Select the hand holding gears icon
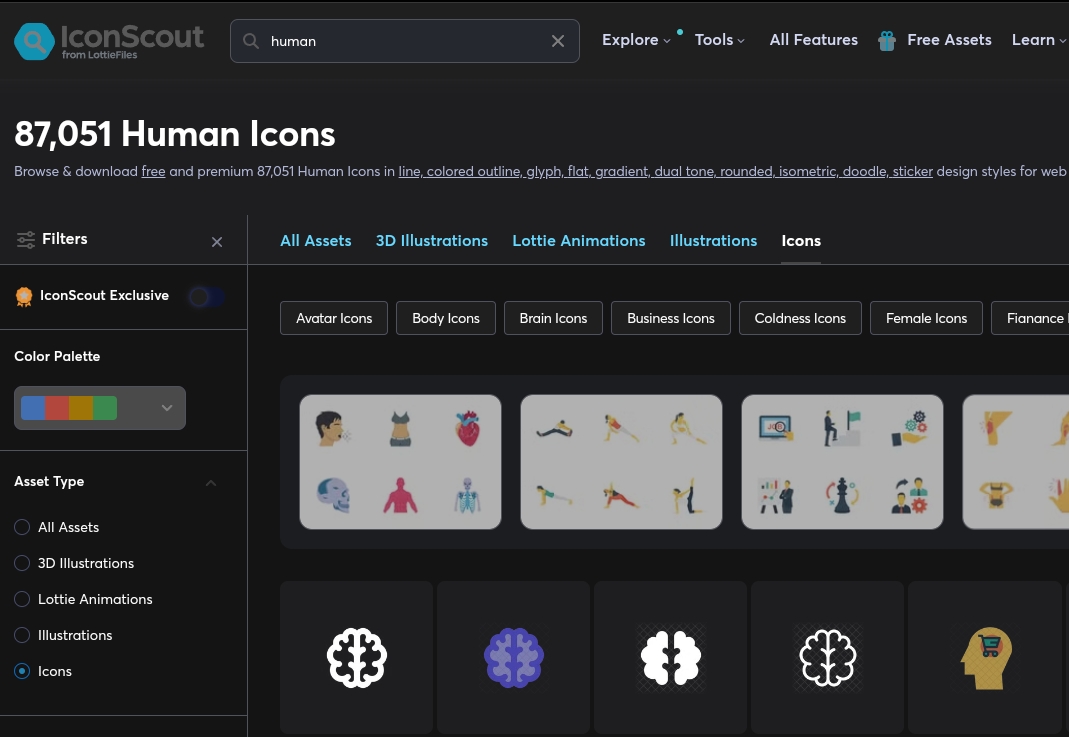 coord(909,428)
